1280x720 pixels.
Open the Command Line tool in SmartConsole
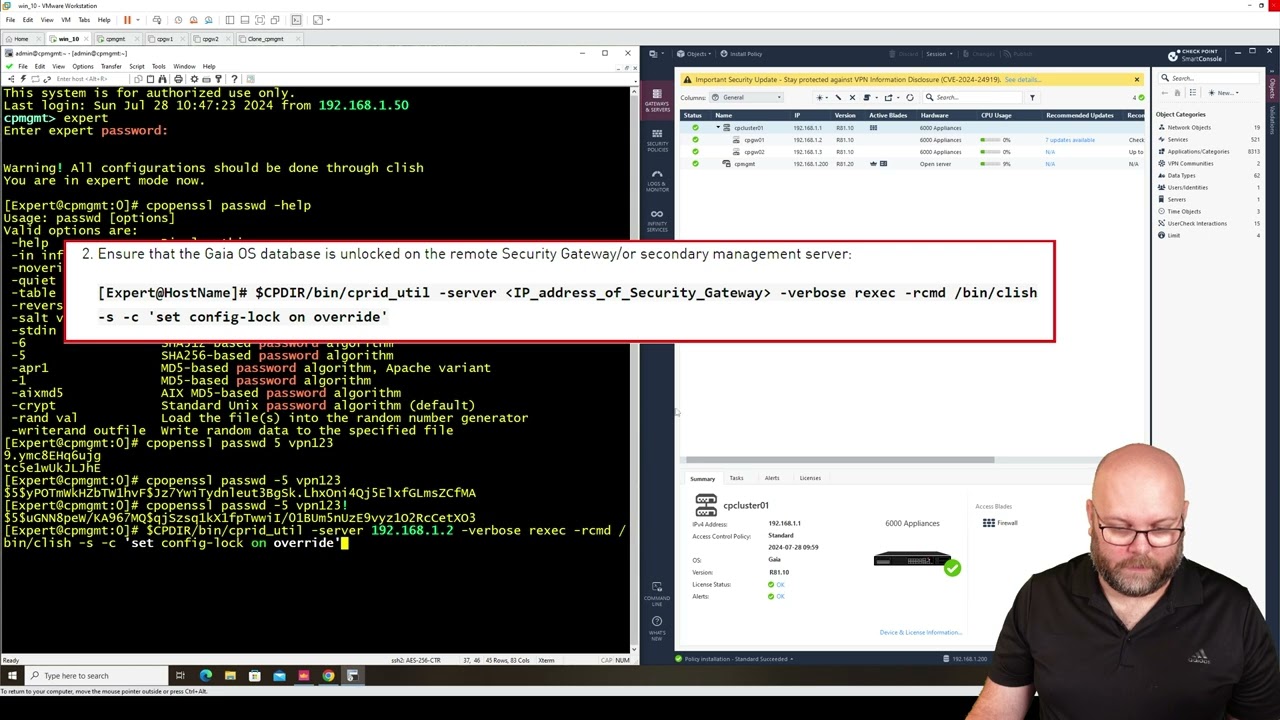pyautogui.click(x=657, y=593)
